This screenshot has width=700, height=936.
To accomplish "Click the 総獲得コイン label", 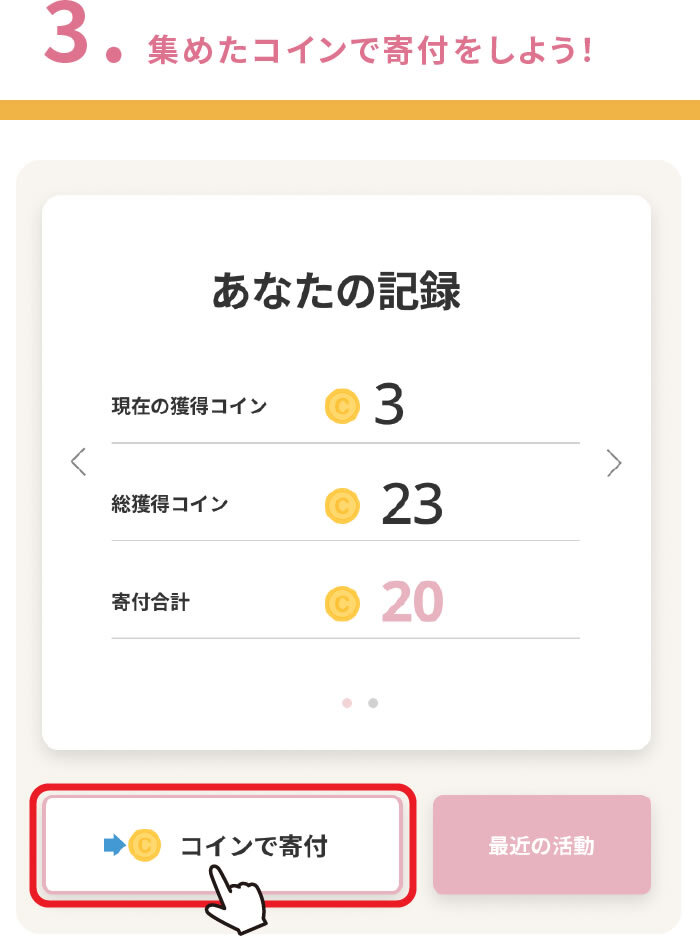I will 170,504.
